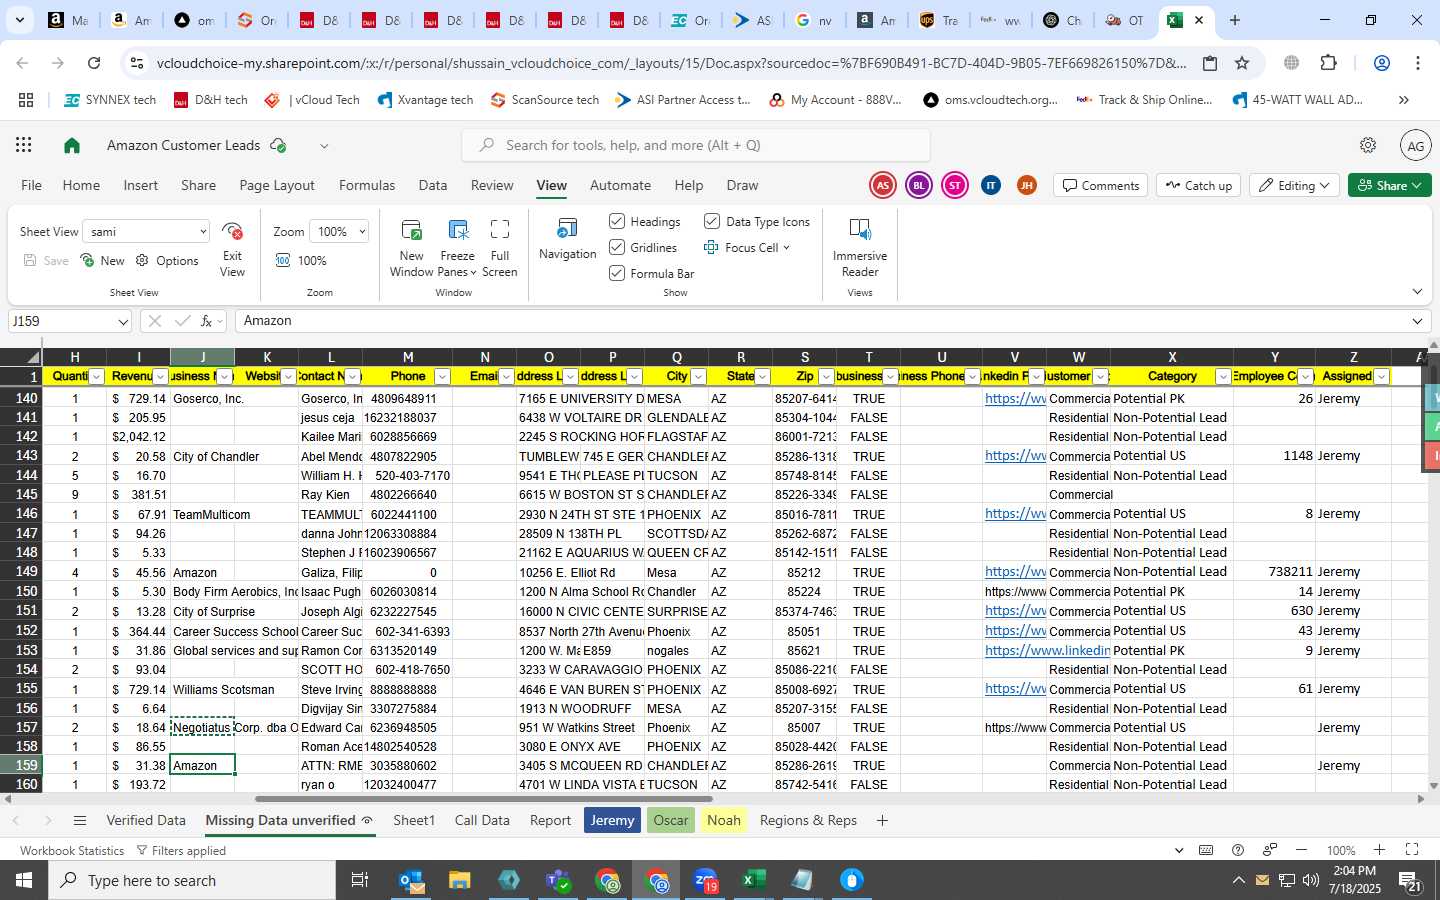Viewport: 1440px width, 900px height.
Task: Open the City column filter dropdown
Action: coord(698,377)
